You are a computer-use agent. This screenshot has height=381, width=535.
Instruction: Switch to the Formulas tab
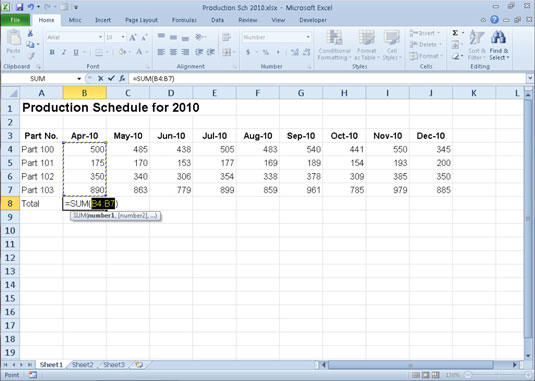click(184, 20)
